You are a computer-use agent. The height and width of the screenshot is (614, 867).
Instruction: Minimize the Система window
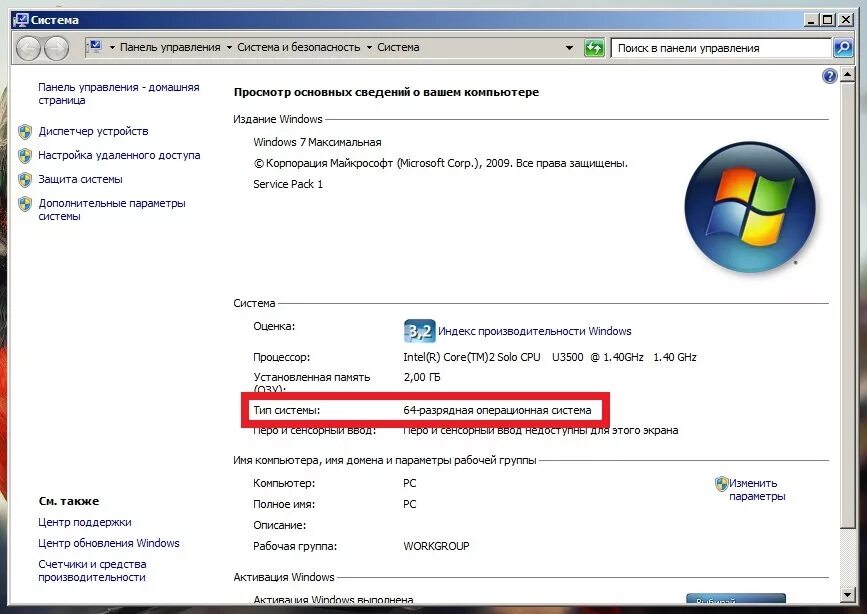(x=811, y=20)
